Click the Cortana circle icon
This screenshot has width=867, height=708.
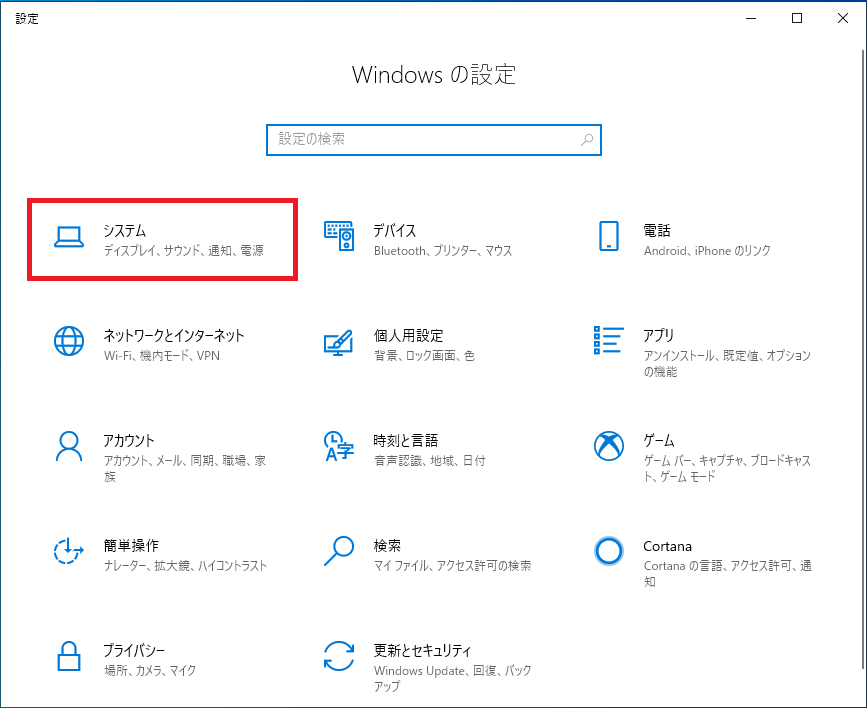609,551
